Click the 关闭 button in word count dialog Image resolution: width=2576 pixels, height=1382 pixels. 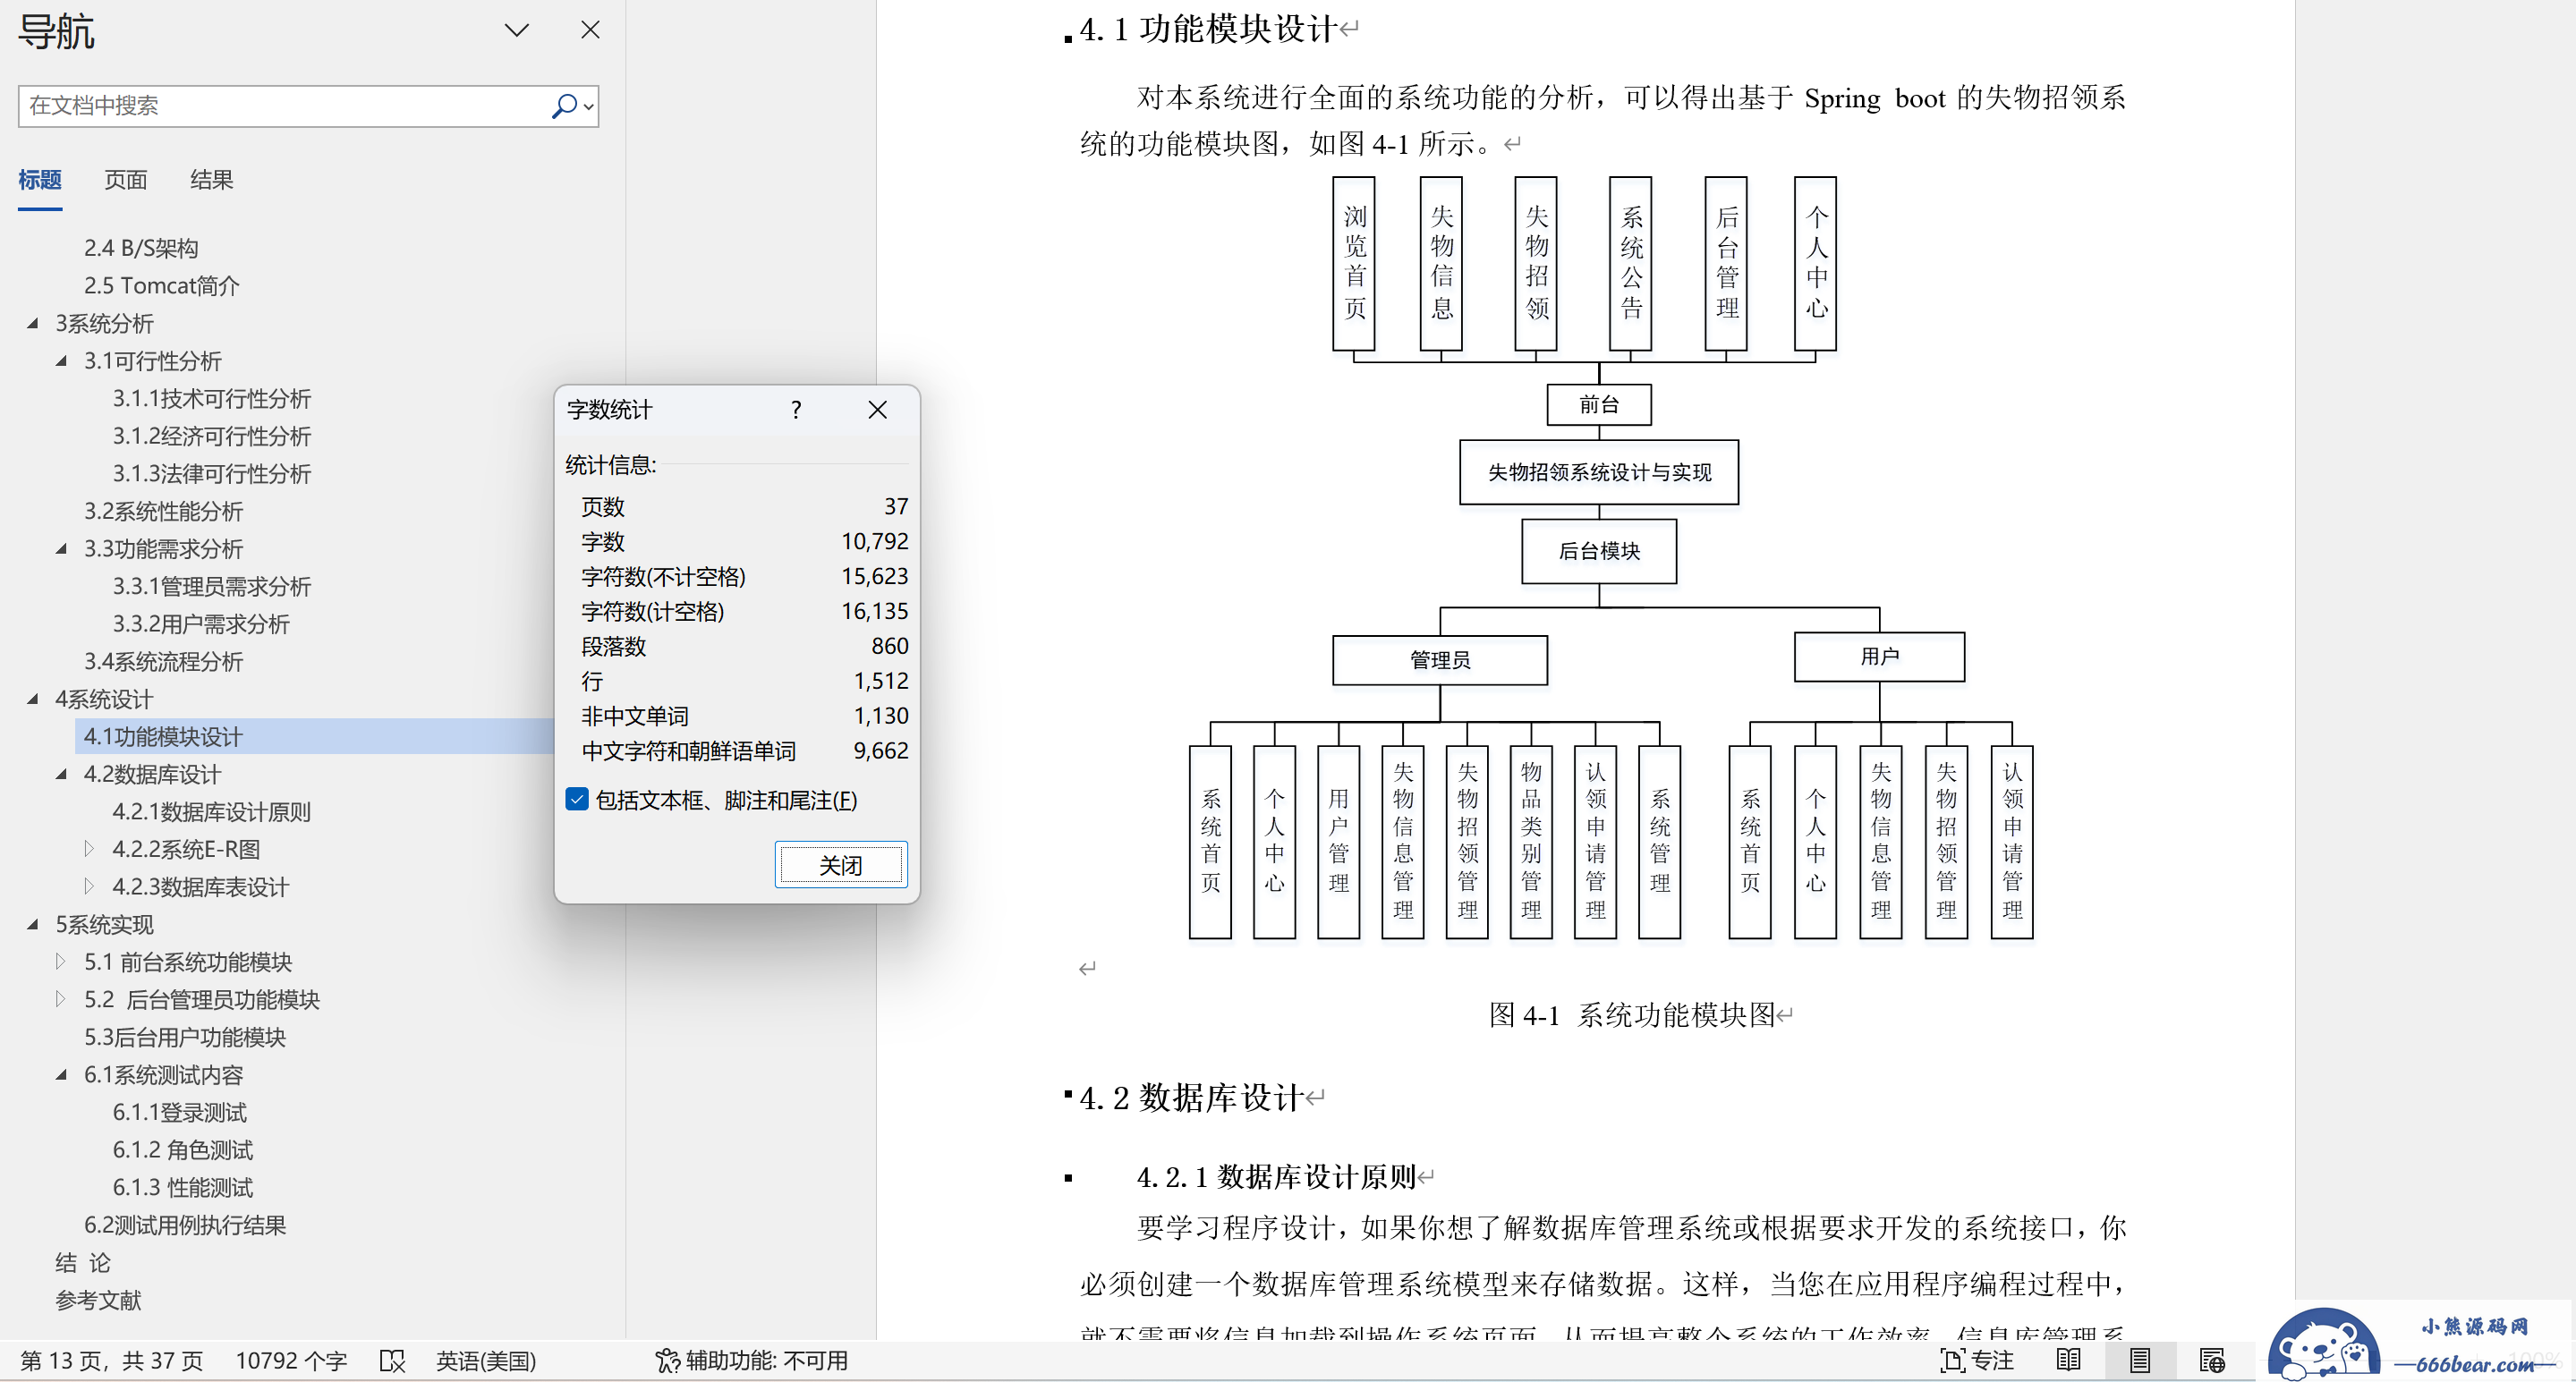[840, 864]
